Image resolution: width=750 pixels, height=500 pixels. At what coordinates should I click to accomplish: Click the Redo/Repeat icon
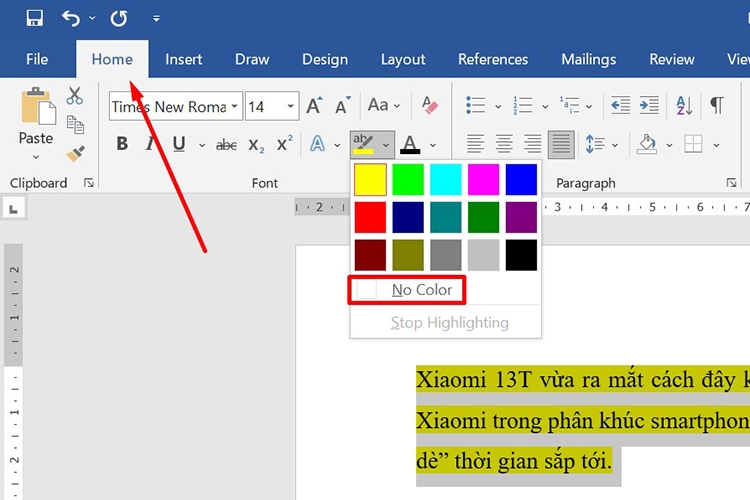tap(119, 18)
